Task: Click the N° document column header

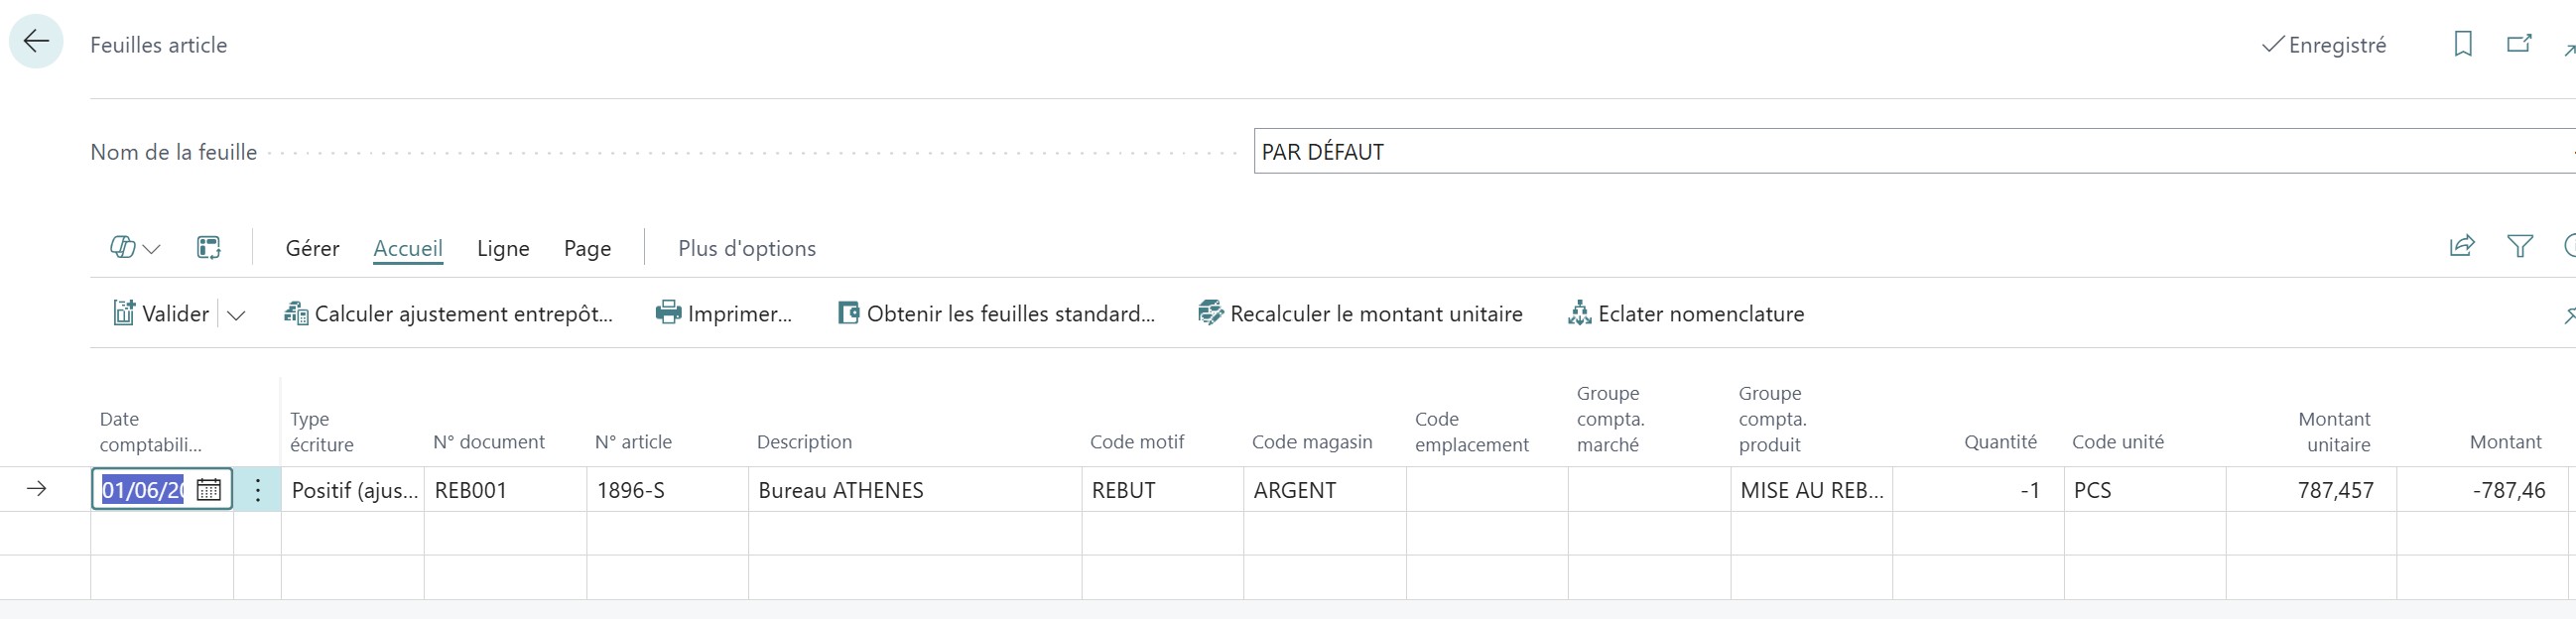Action: pyautogui.click(x=489, y=441)
